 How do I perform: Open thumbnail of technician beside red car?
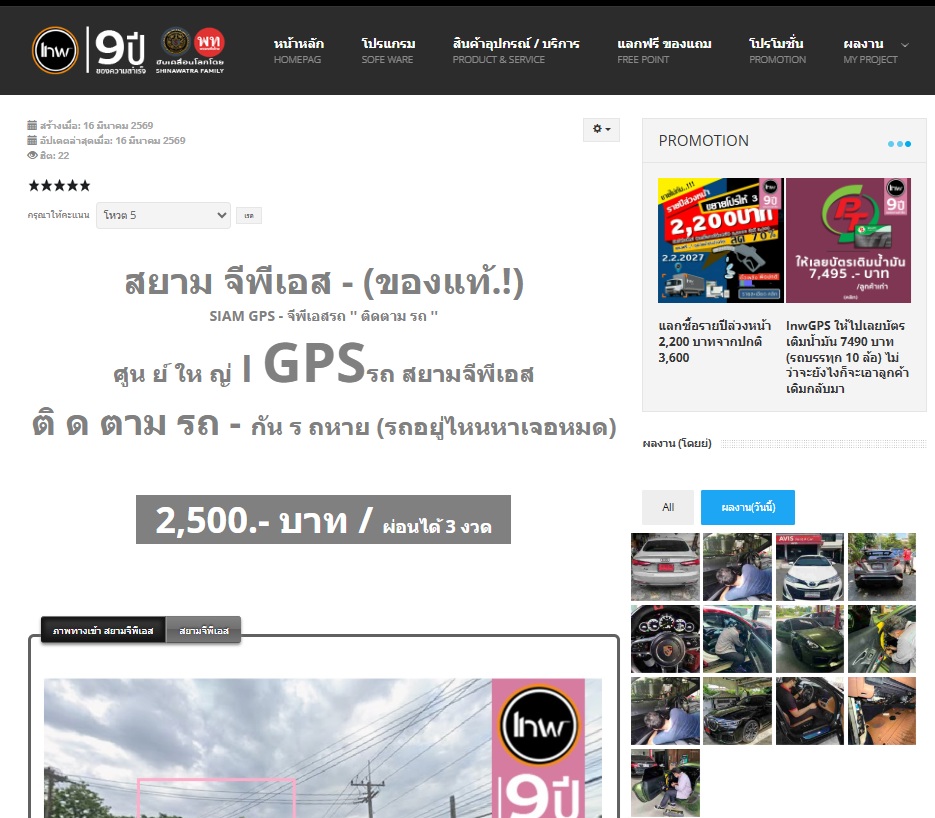pos(737,639)
